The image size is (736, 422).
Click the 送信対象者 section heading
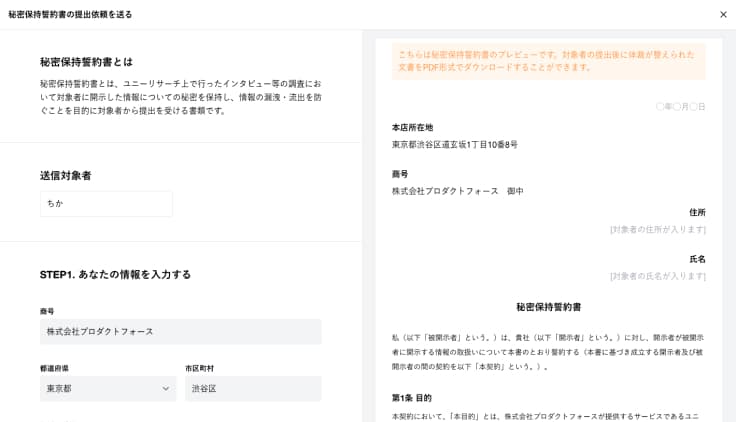66,176
